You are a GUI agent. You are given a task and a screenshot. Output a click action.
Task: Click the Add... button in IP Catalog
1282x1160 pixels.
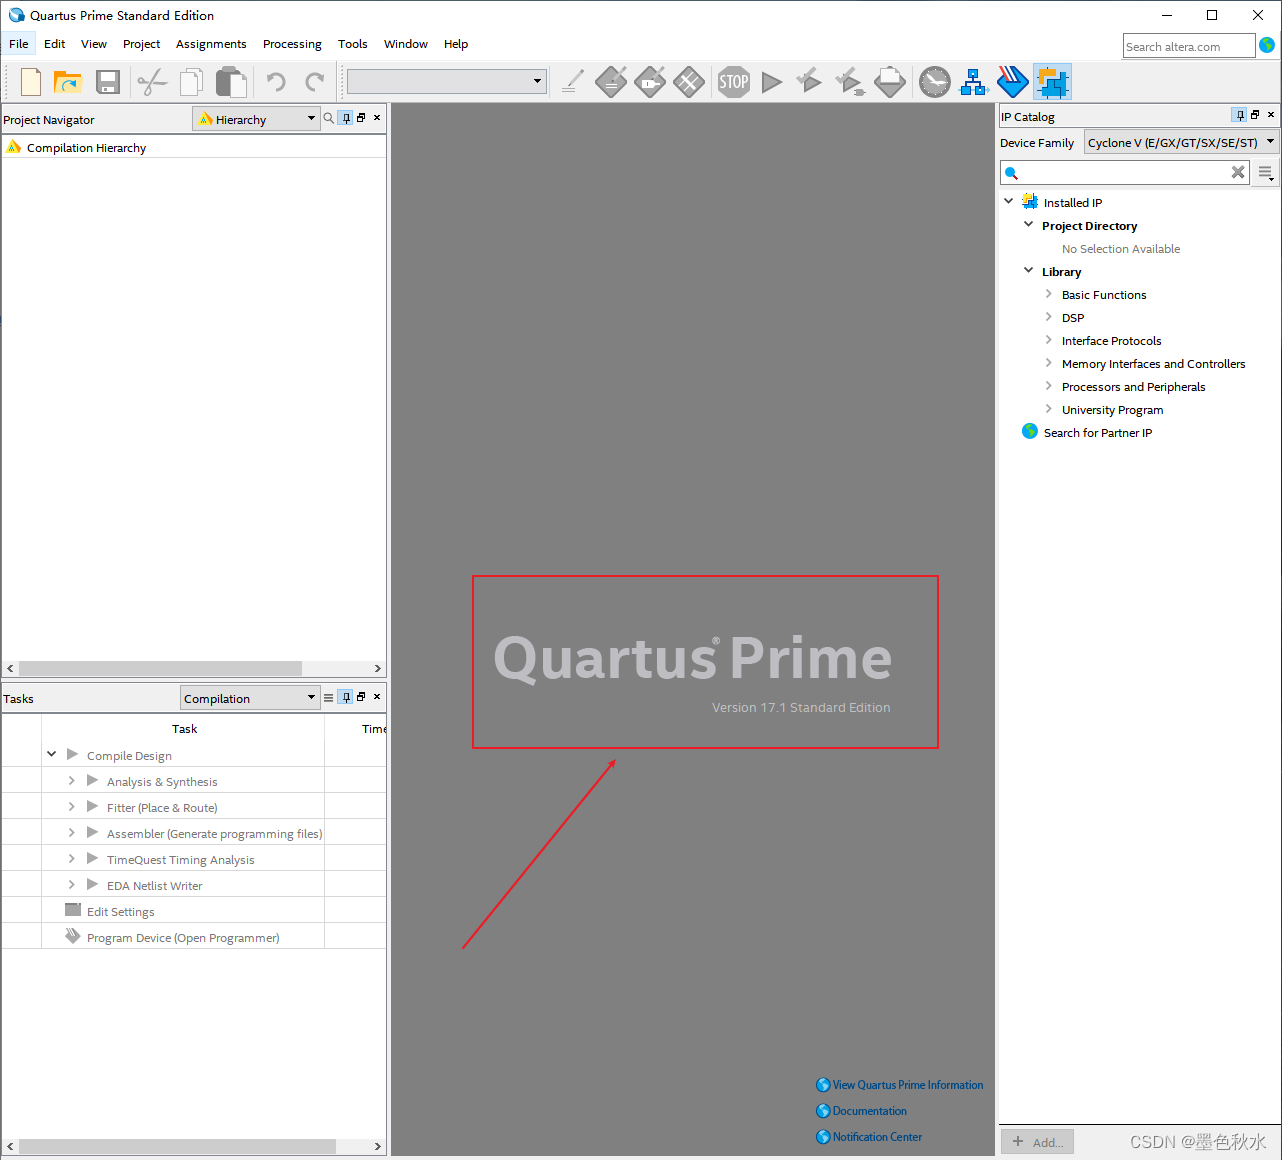(x=1037, y=1141)
